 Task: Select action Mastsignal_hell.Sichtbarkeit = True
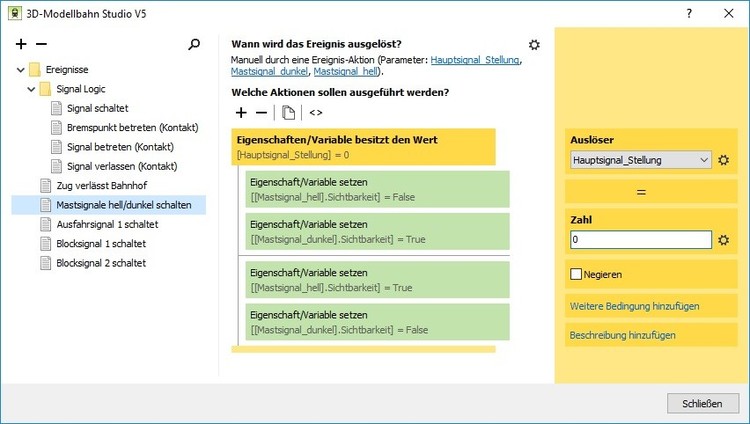click(377, 280)
